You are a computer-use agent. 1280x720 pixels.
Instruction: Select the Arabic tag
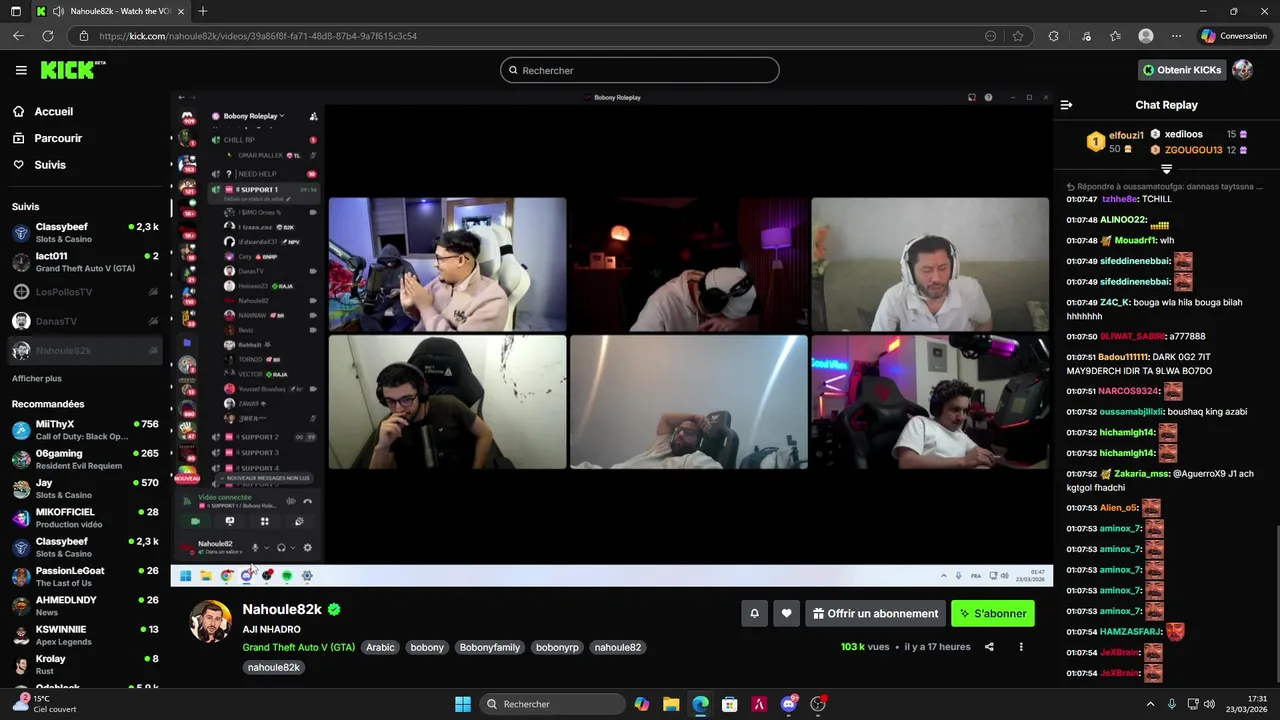[380, 647]
